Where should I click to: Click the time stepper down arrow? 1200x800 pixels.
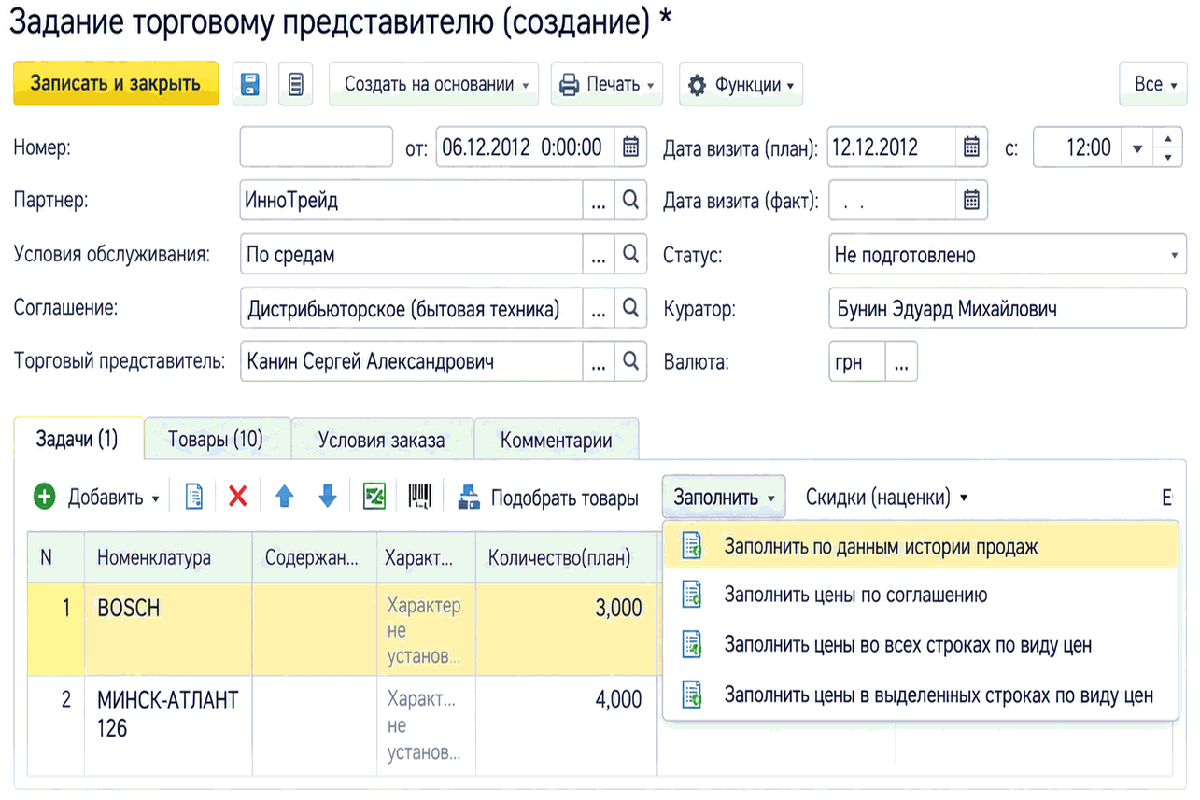coord(1168,157)
